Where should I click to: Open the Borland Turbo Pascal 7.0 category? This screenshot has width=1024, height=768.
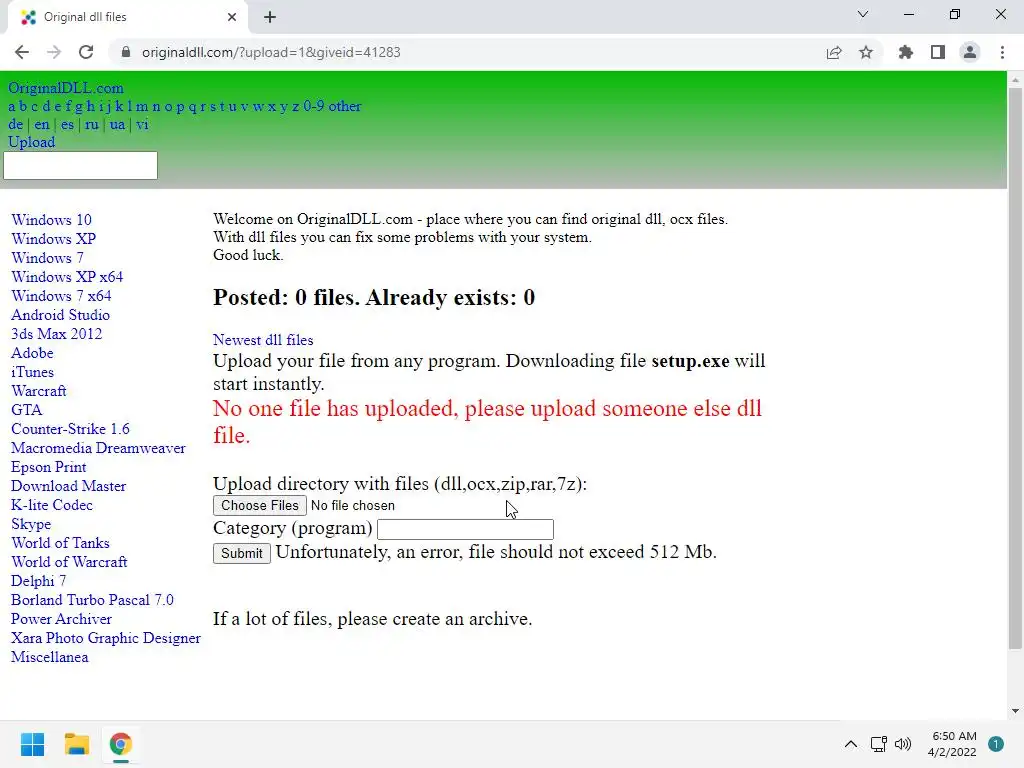(x=92, y=600)
